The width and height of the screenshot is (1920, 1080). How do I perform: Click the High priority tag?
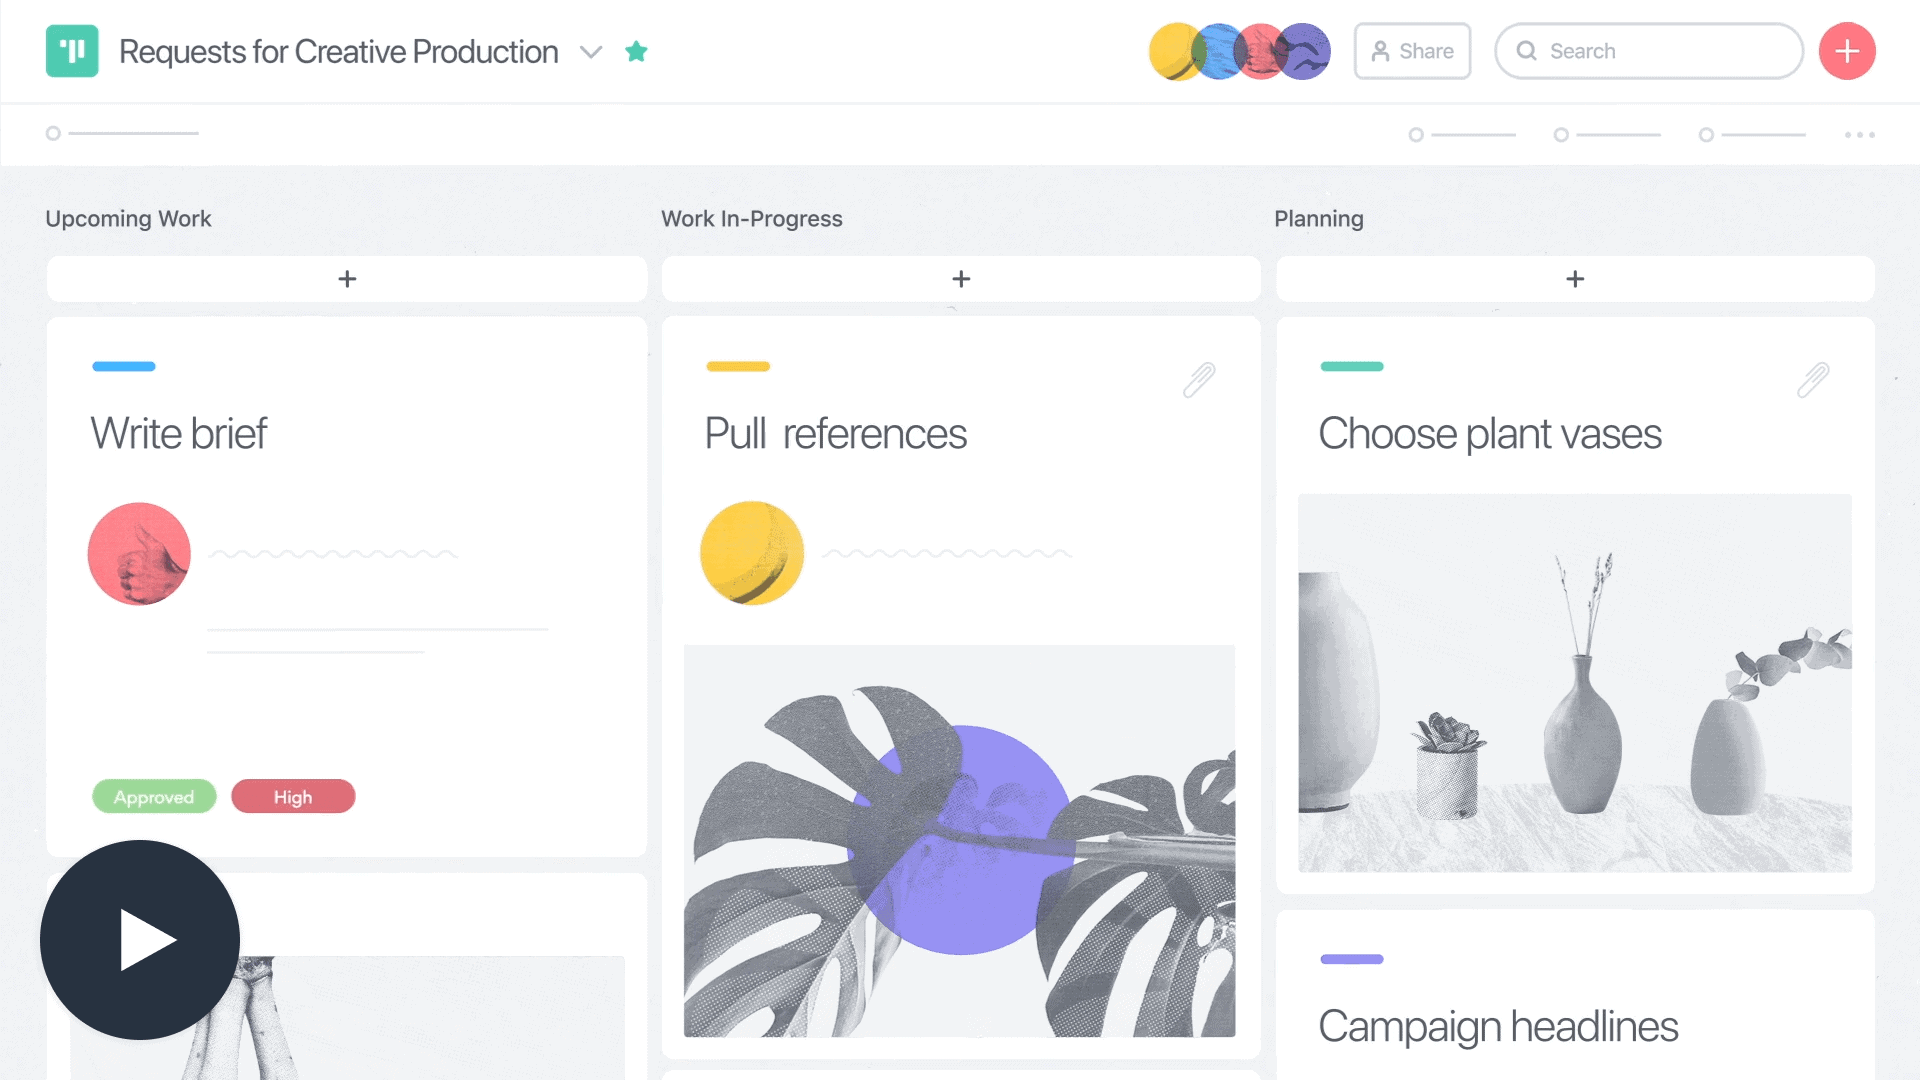click(293, 796)
